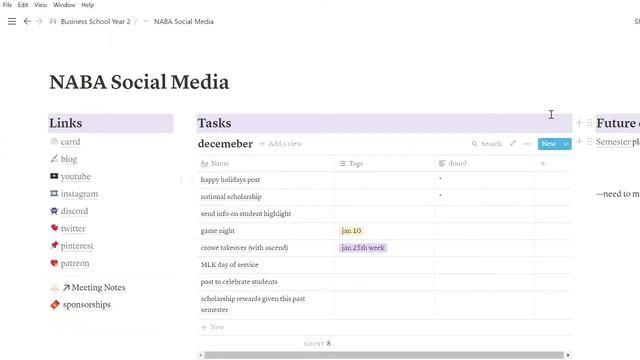The width and height of the screenshot is (640, 360).
Task: Click left arrow of horizontal scrollbar
Action: (200, 355)
